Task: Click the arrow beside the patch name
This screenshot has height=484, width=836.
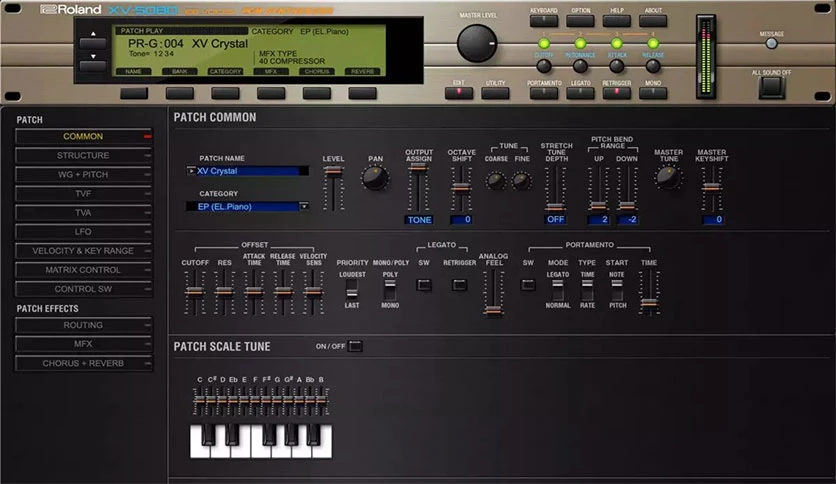Action: coord(191,171)
